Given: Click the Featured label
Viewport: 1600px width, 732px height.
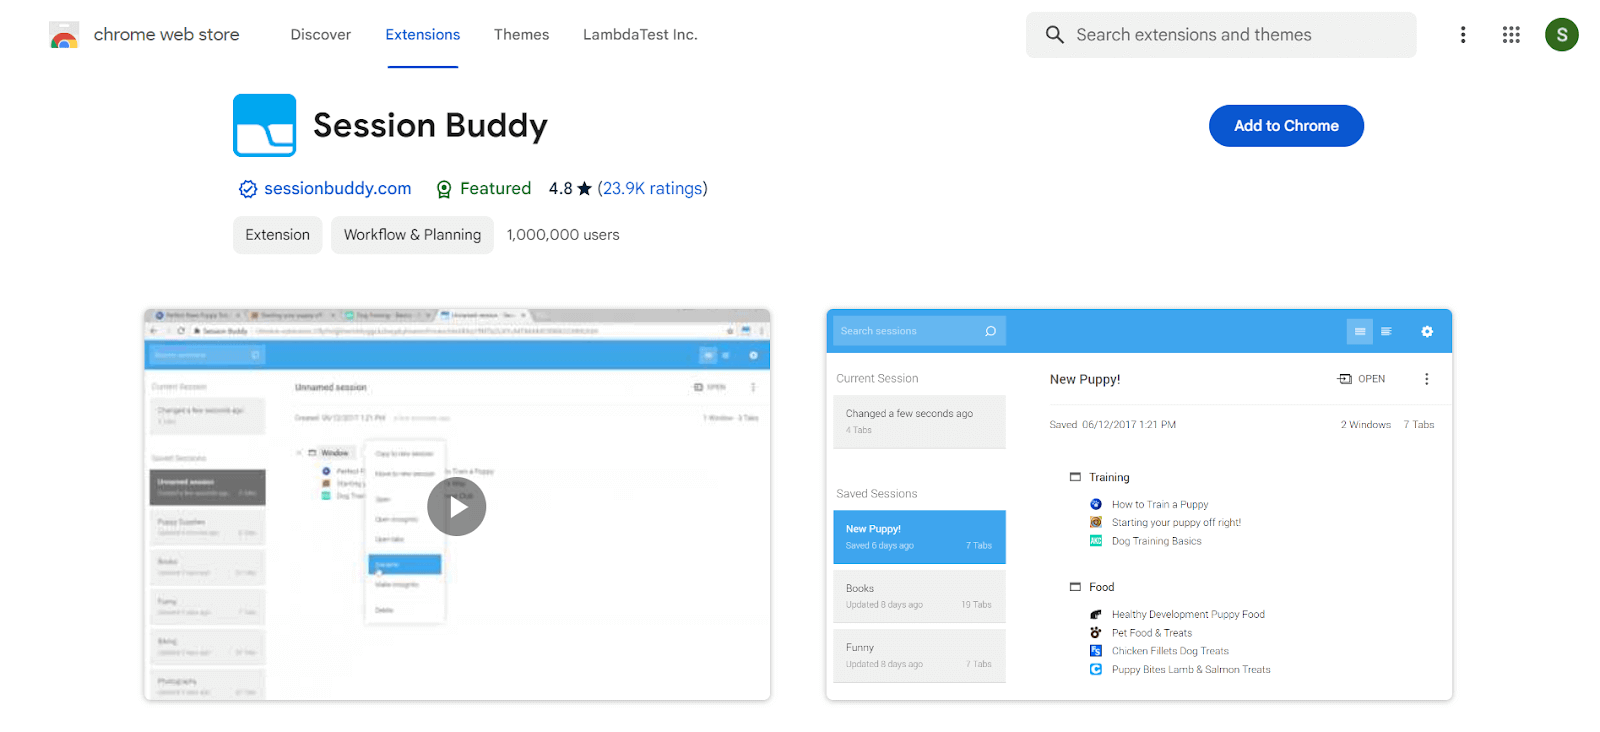Looking at the screenshot, I should (496, 188).
